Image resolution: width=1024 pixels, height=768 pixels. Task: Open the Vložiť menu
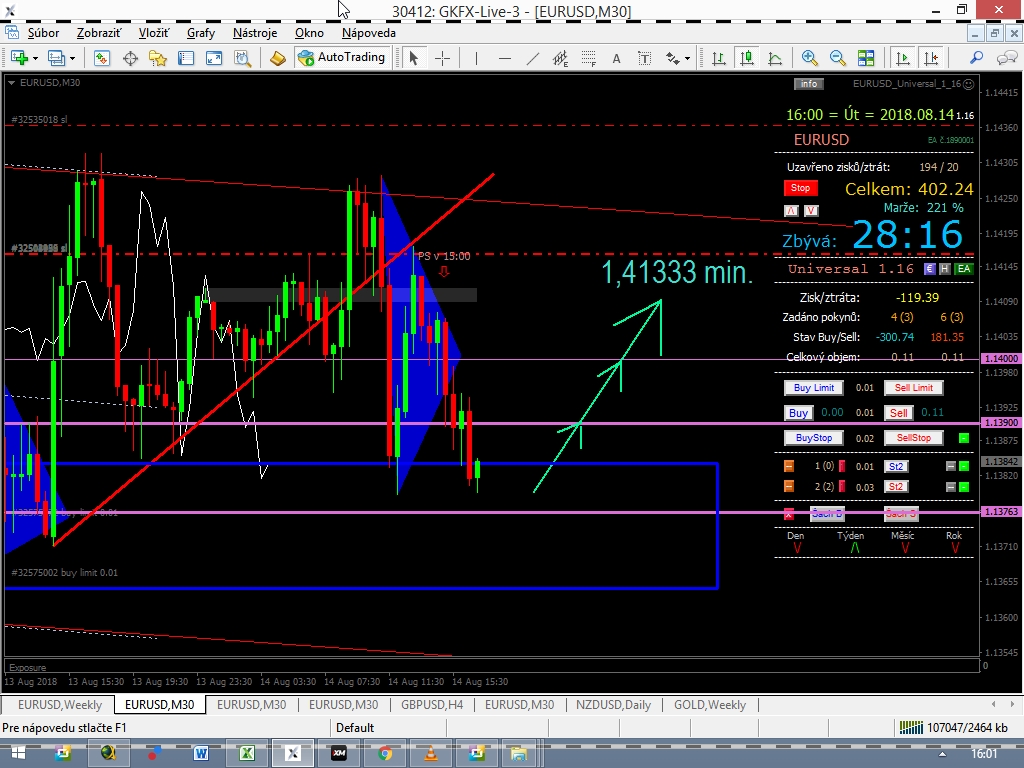(153, 33)
